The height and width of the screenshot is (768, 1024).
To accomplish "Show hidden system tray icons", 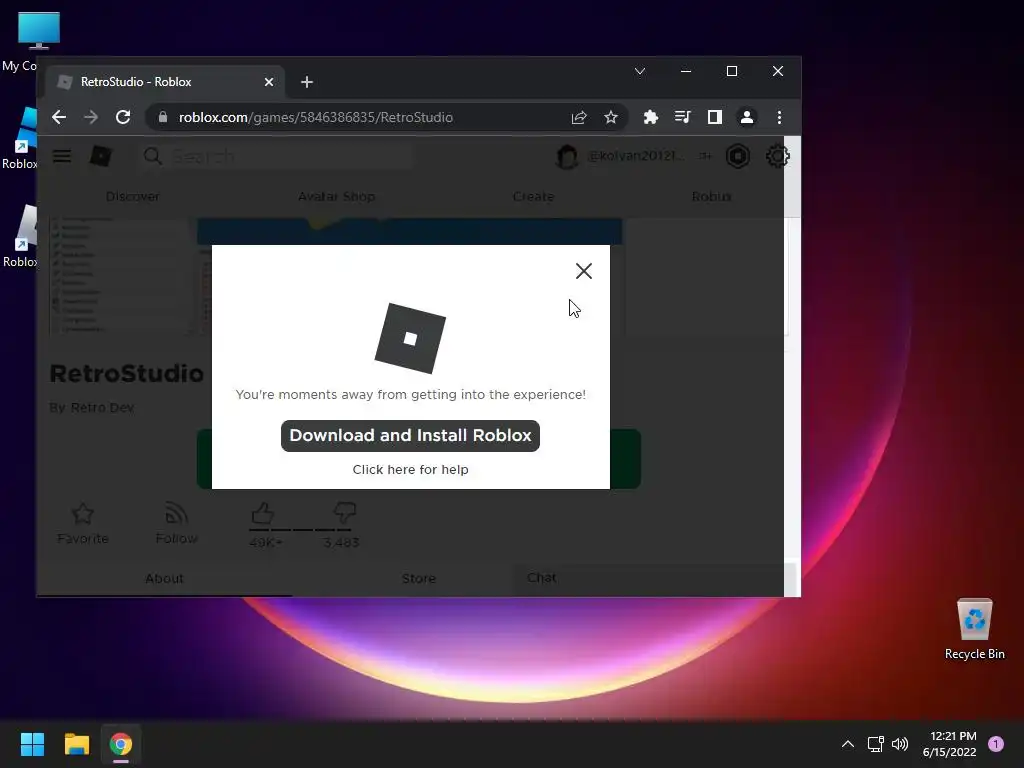I will click(848, 744).
